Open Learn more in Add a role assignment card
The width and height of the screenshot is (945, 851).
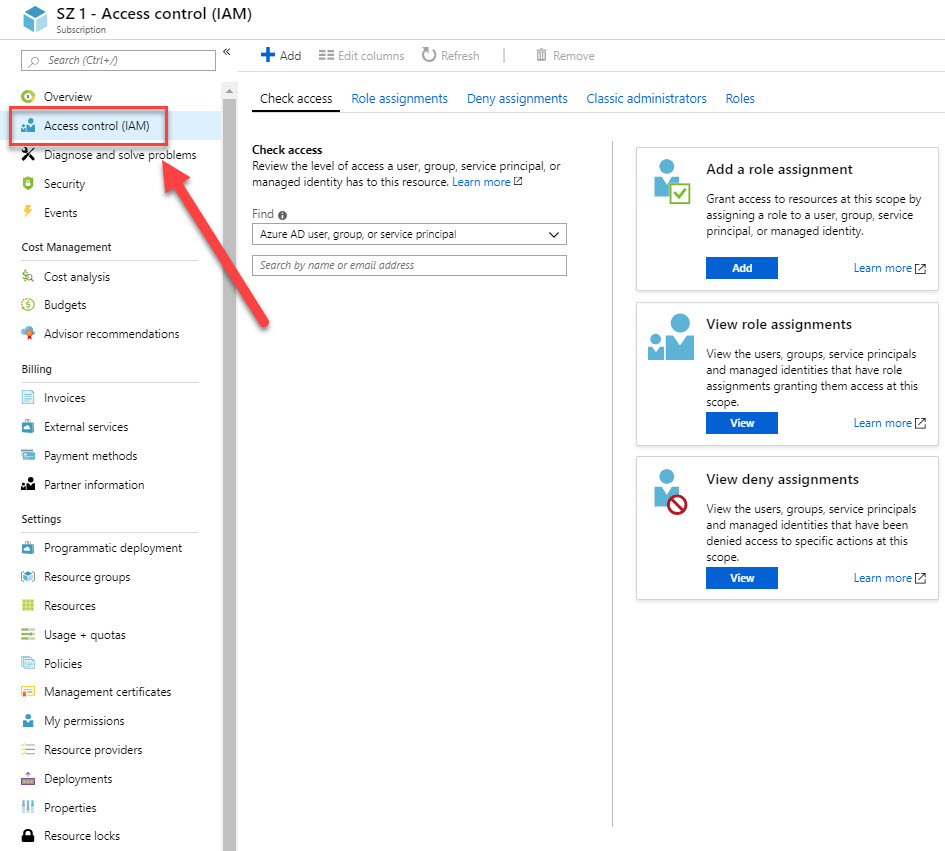[x=889, y=268]
